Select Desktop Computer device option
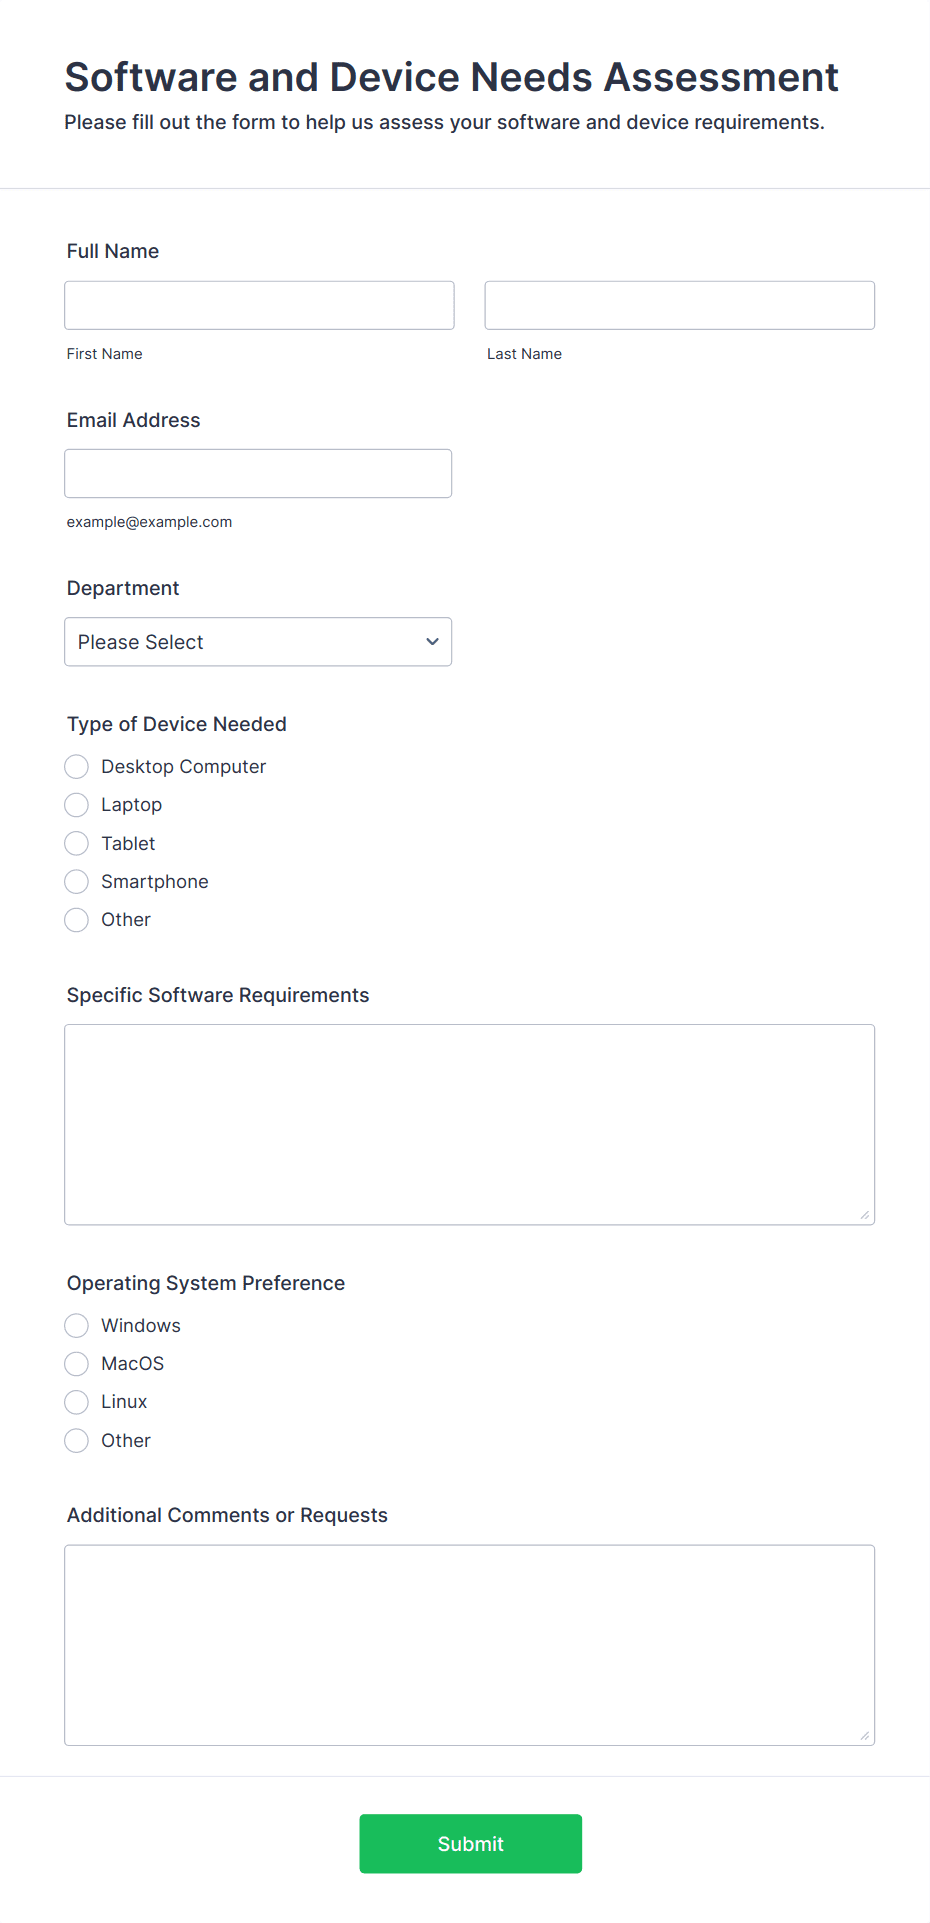This screenshot has height=1923, width=930. [77, 767]
